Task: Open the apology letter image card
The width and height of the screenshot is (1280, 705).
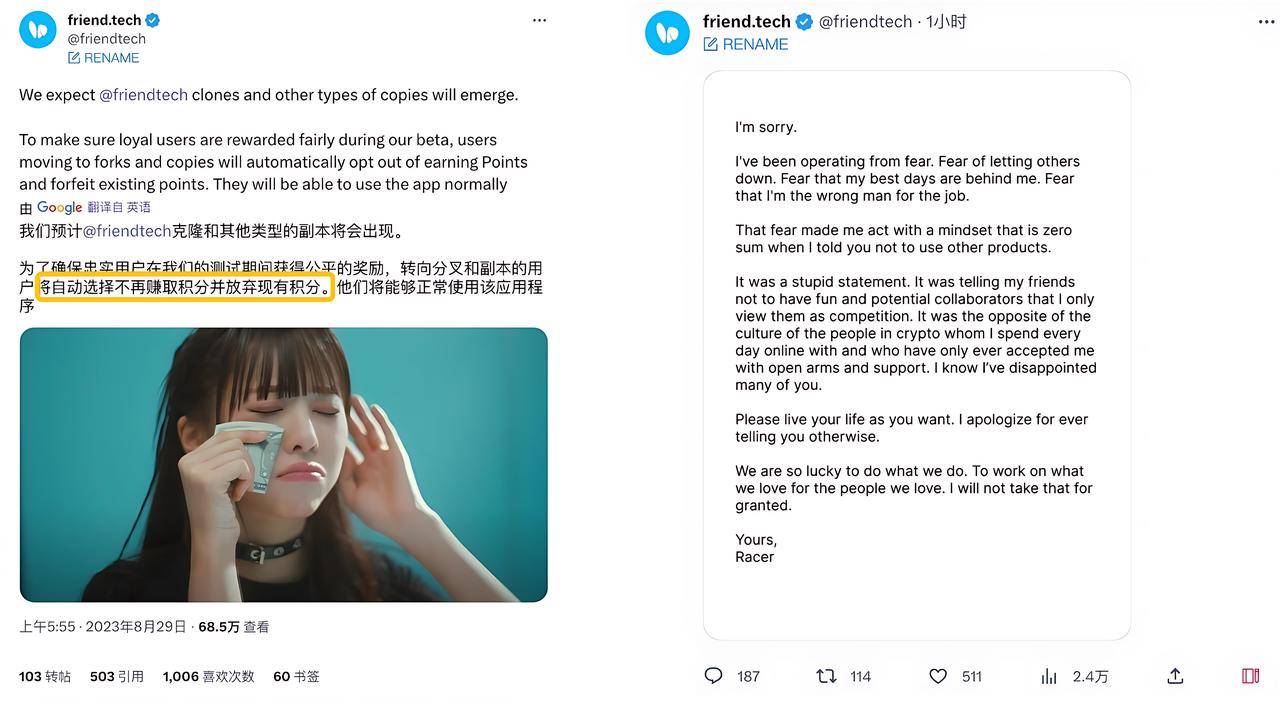Action: (916, 355)
